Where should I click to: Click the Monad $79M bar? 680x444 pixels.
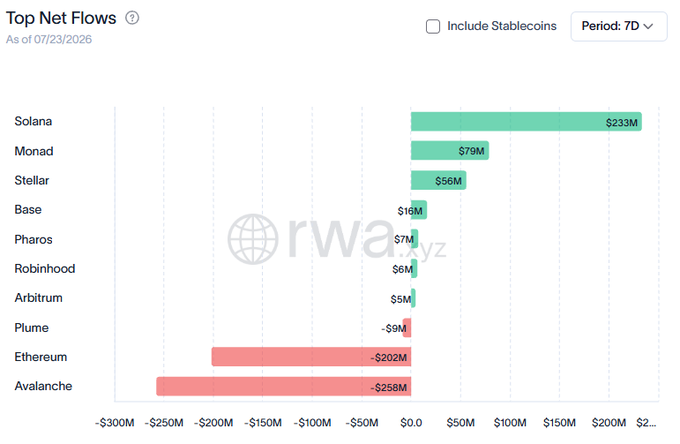coord(450,150)
